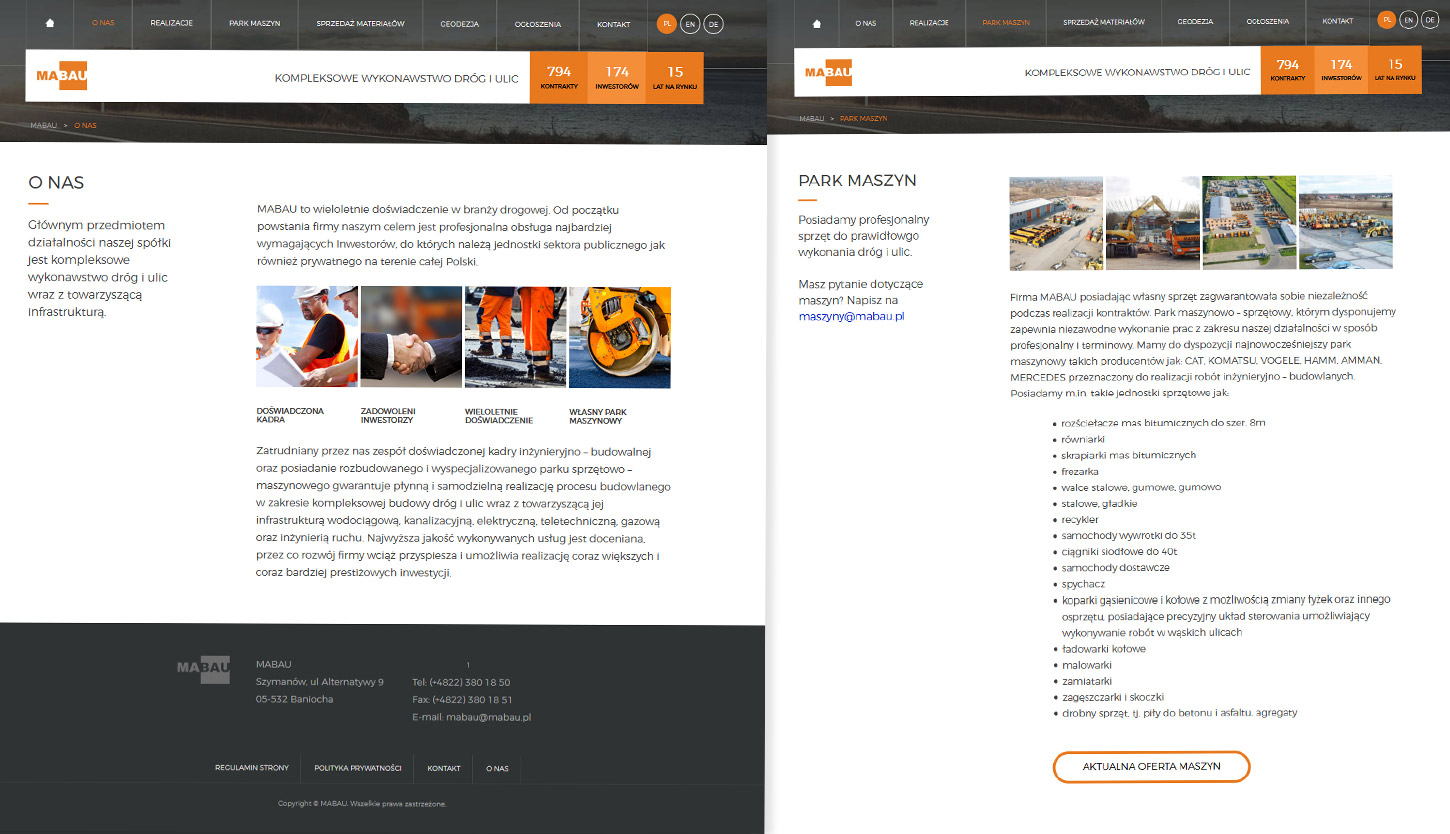Open Realizacje menu on left page
1450x834 pixels.
(171, 23)
